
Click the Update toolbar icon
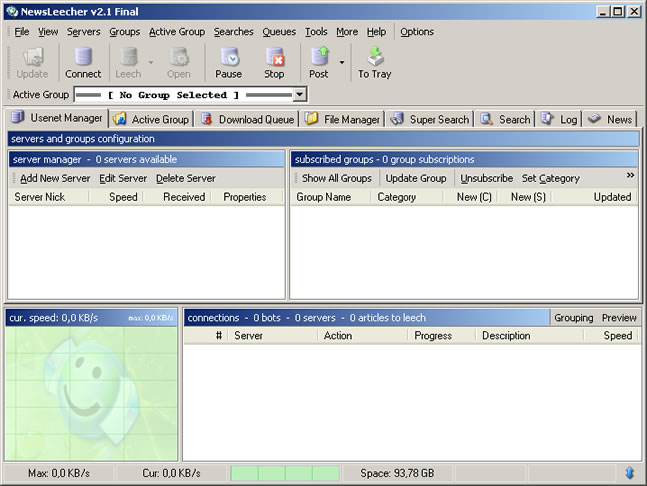pos(33,57)
